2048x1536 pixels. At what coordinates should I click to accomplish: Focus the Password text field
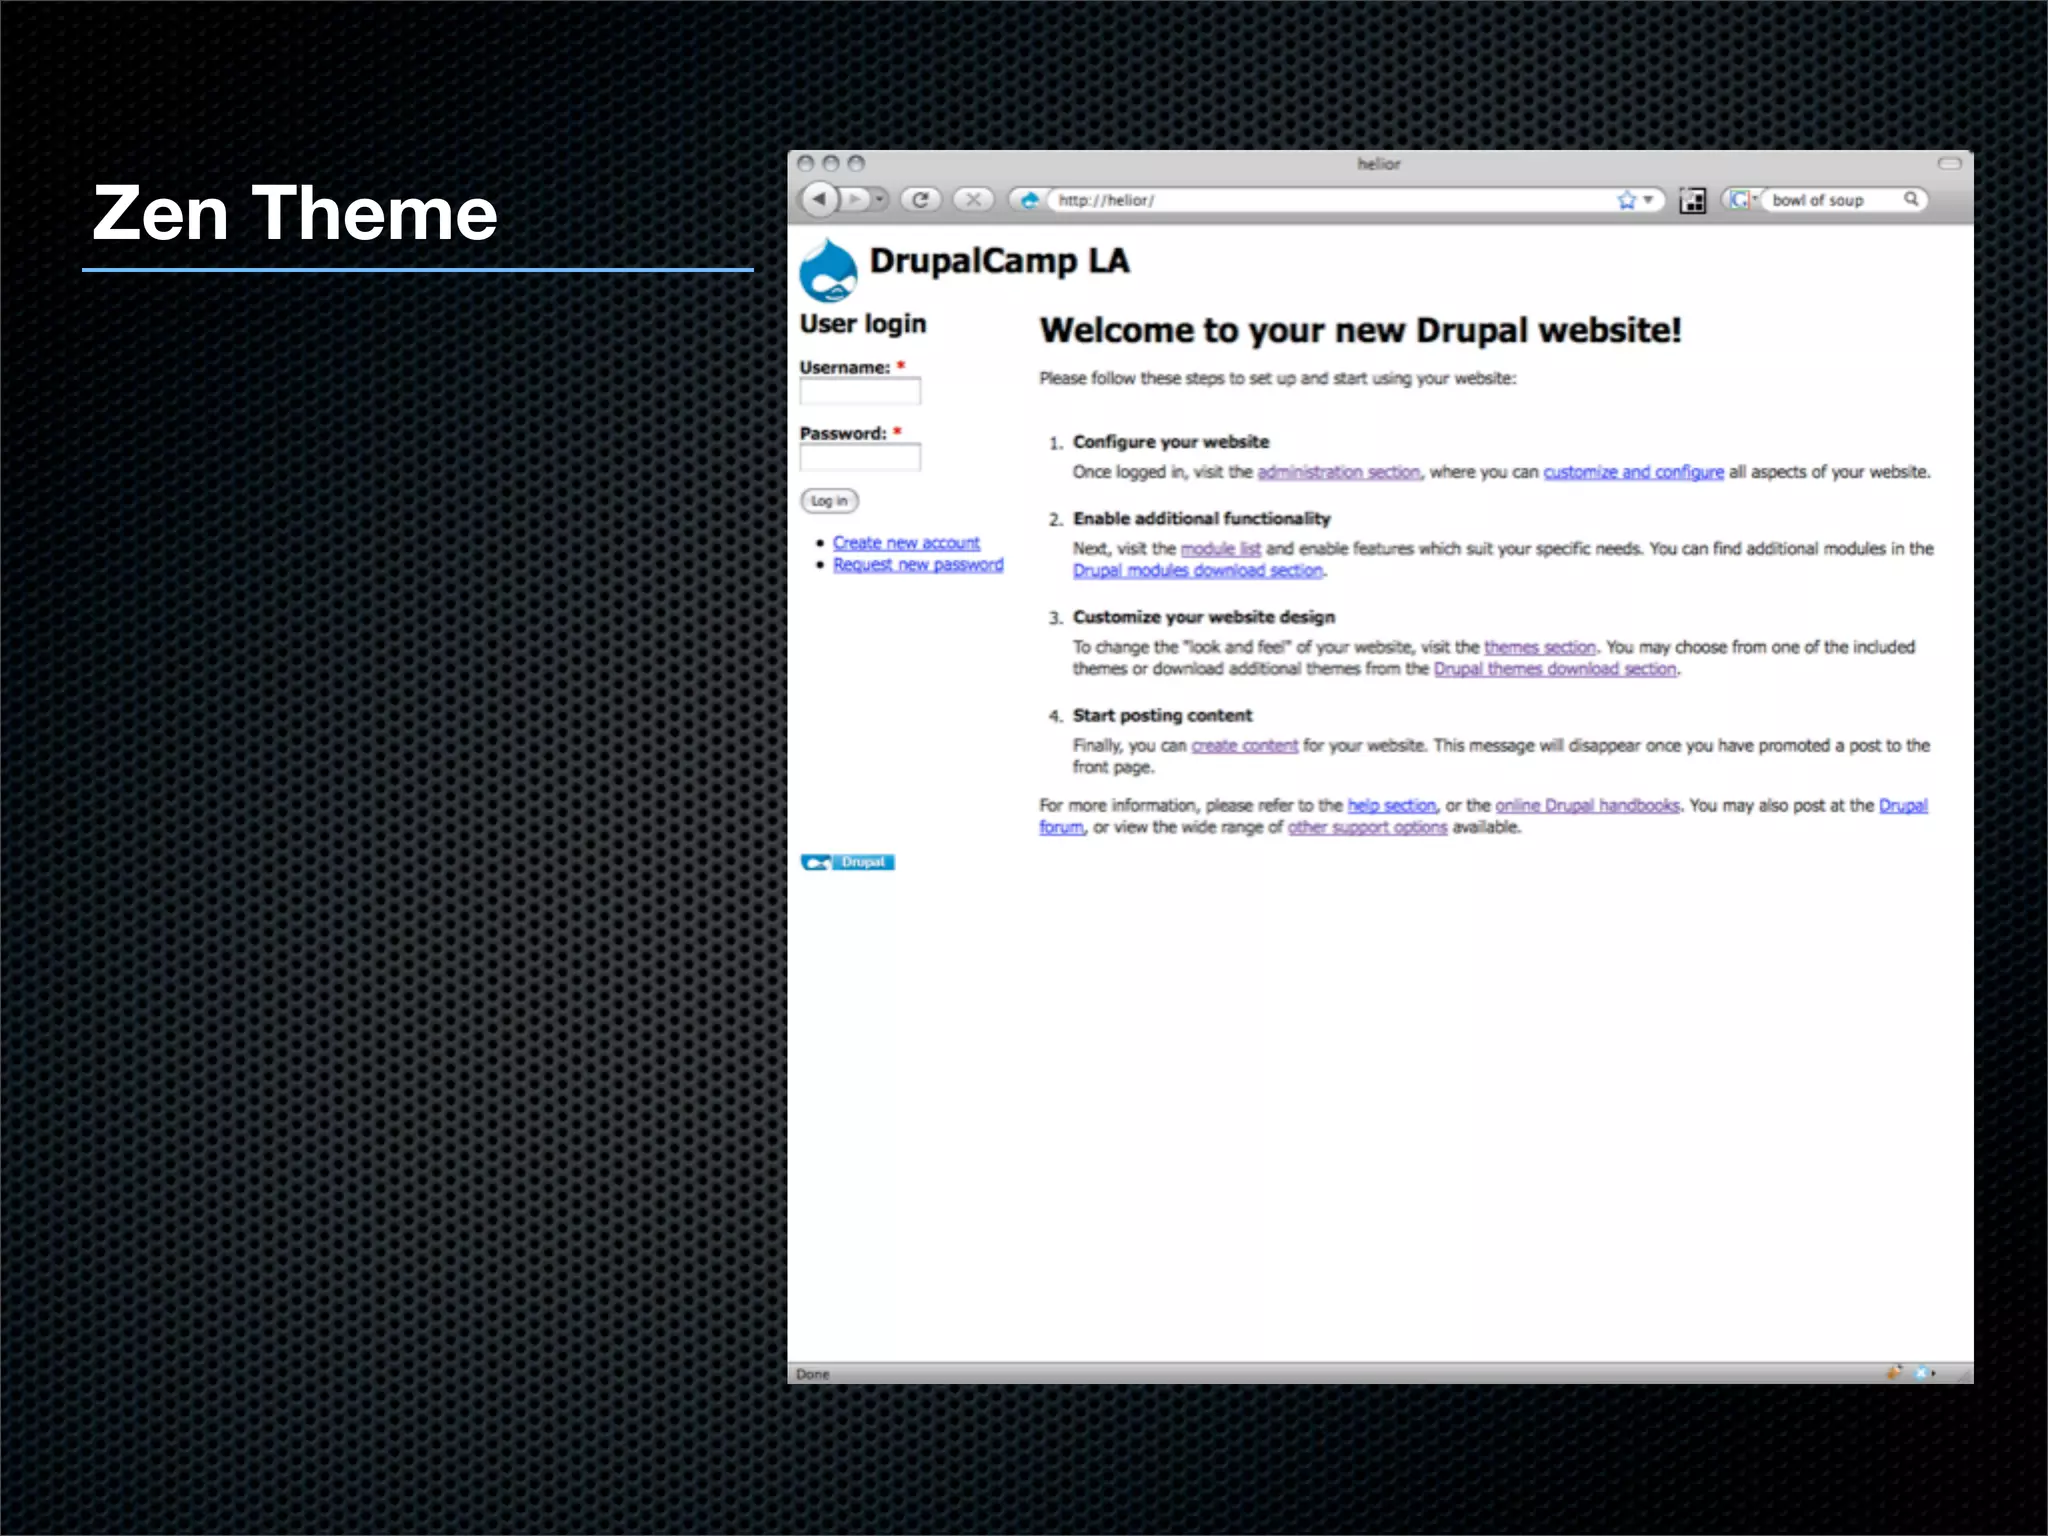860,458
